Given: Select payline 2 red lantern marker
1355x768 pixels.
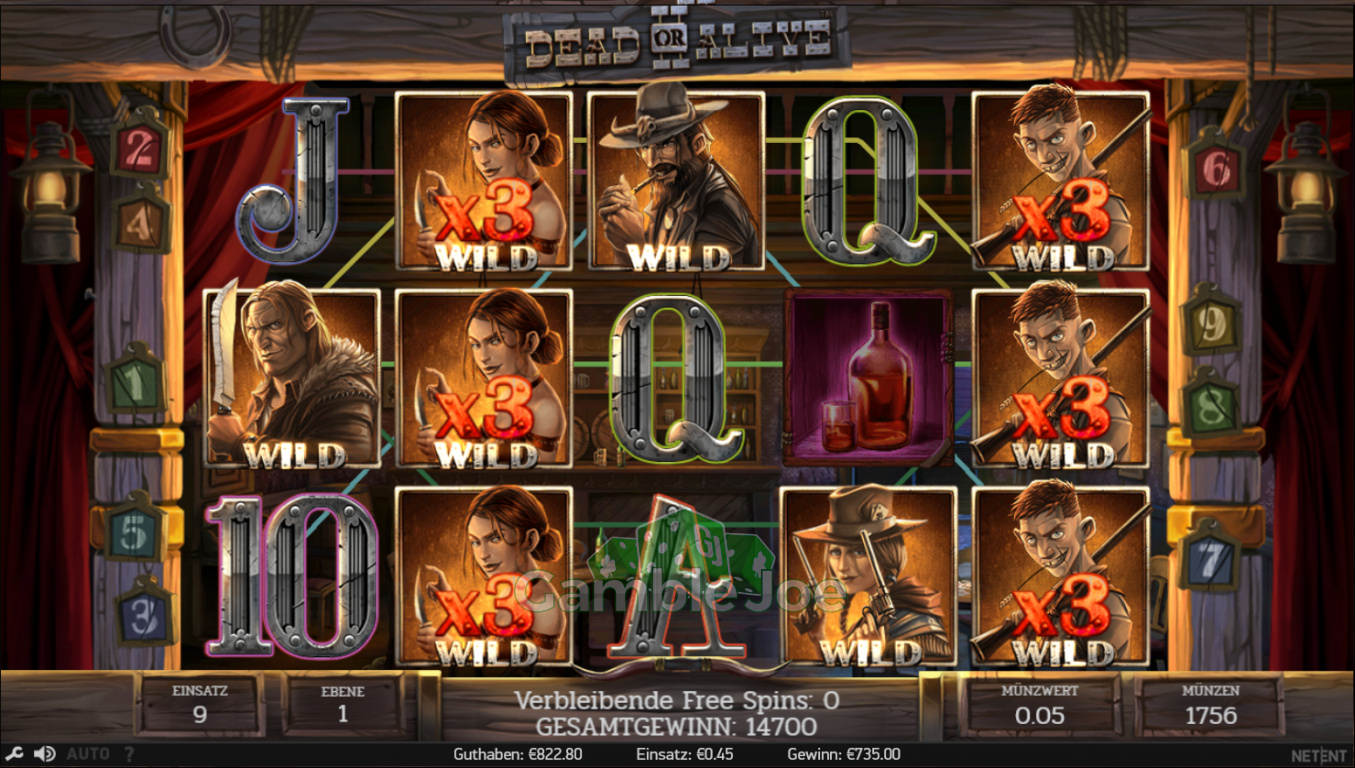Looking at the screenshot, I should [140, 147].
